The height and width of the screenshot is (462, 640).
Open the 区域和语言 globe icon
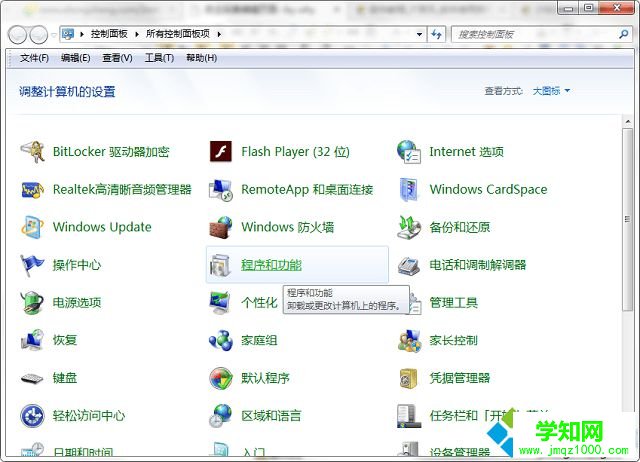pyautogui.click(x=220, y=416)
